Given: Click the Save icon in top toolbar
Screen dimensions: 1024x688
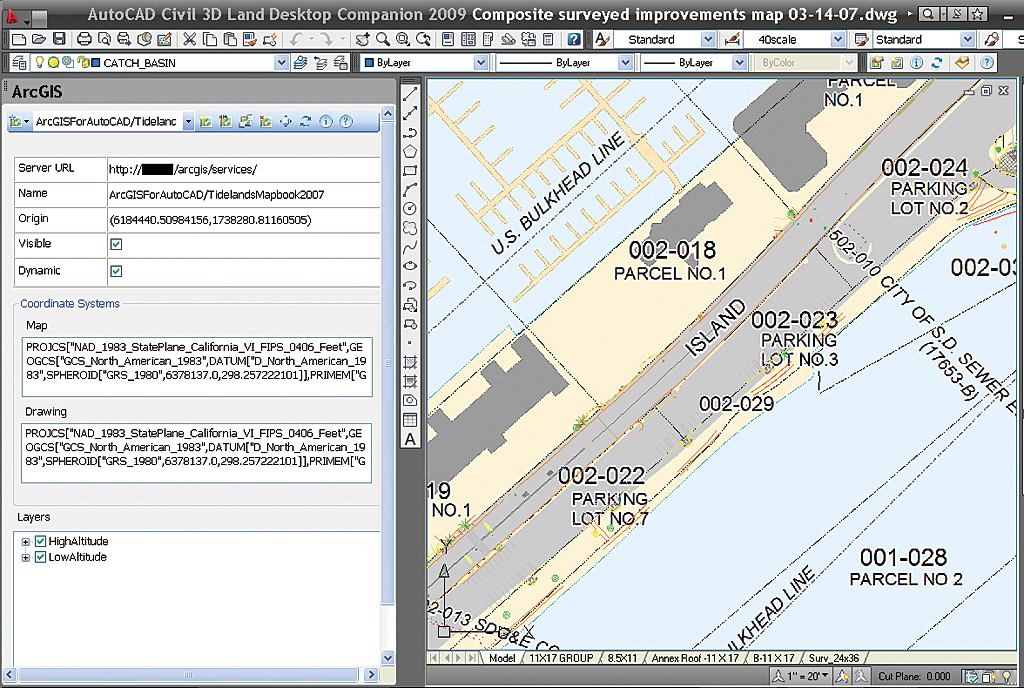Looking at the screenshot, I should 60,40.
